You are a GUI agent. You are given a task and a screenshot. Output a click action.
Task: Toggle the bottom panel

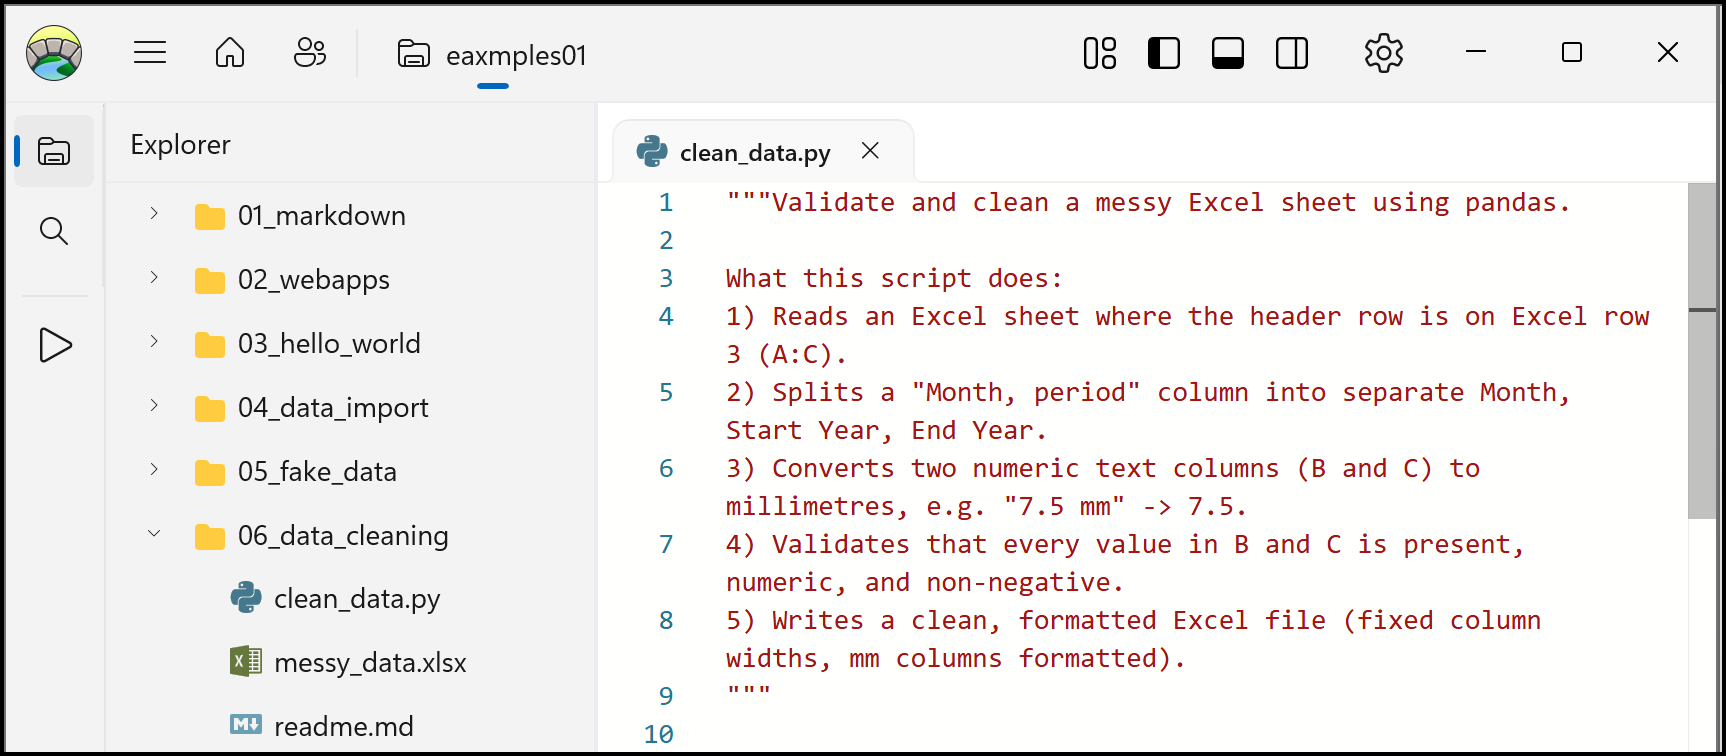[x=1227, y=53]
